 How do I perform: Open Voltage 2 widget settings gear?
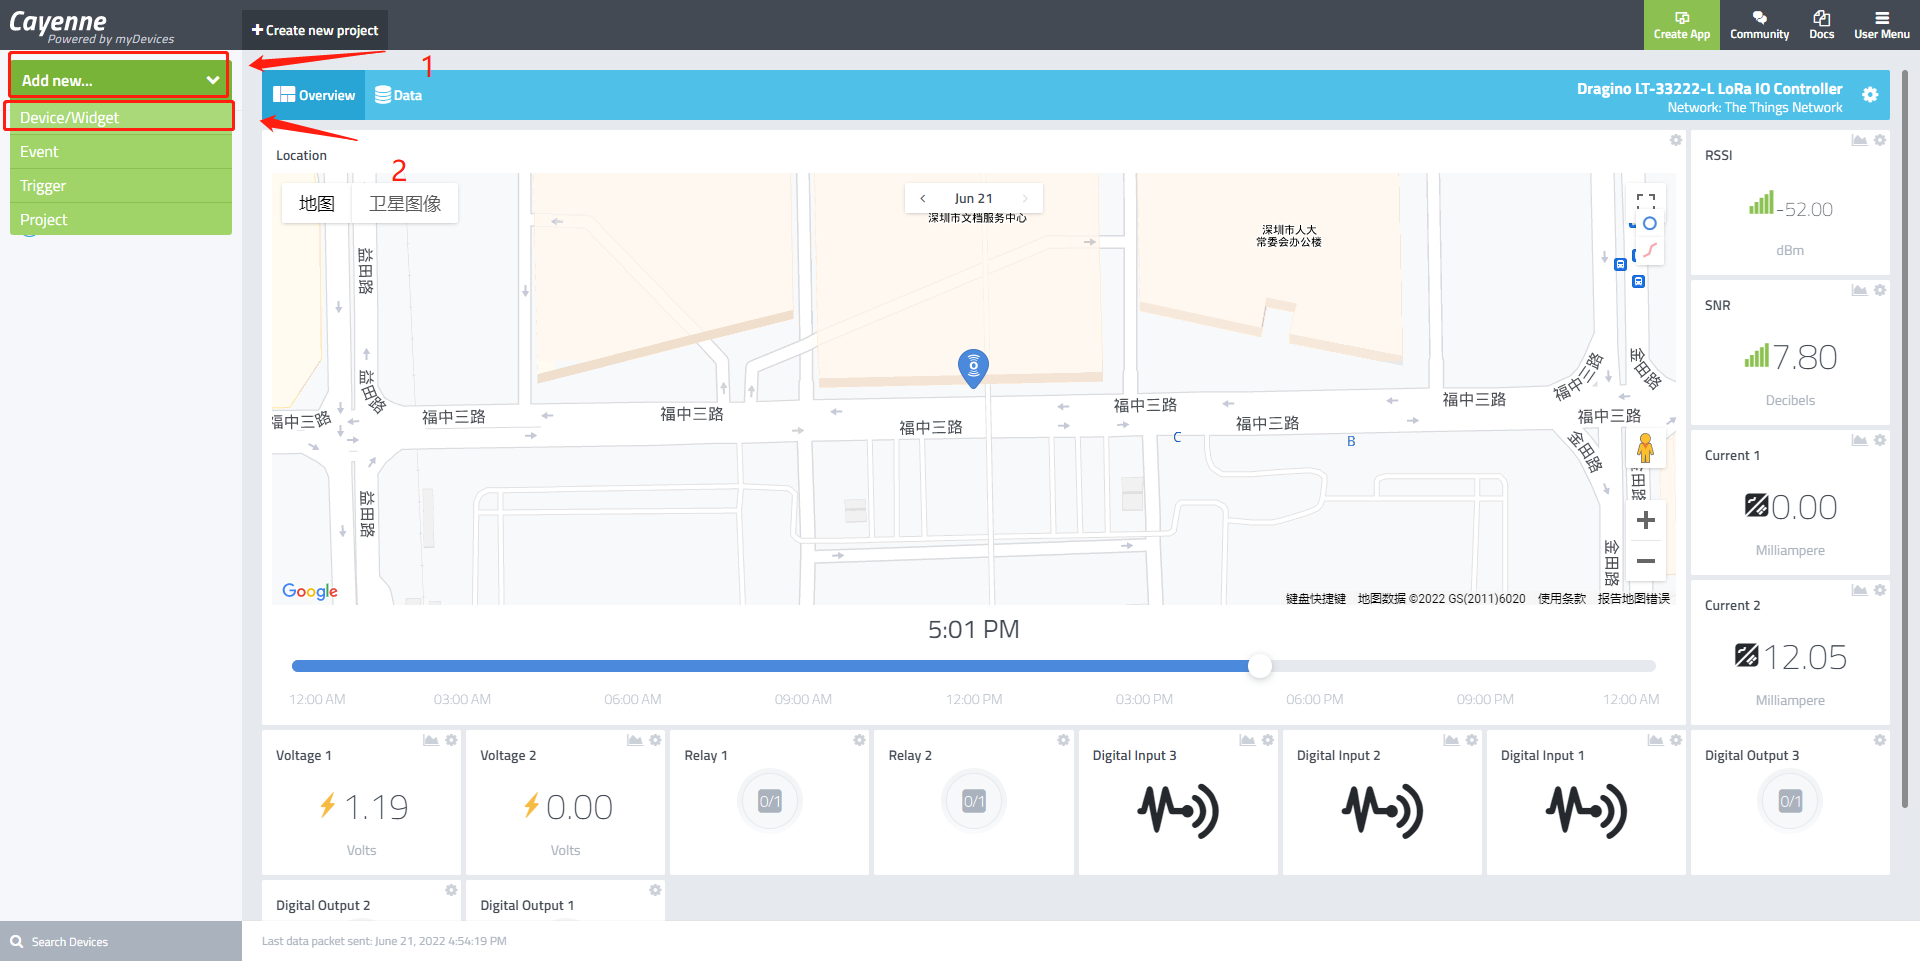coord(655,740)
